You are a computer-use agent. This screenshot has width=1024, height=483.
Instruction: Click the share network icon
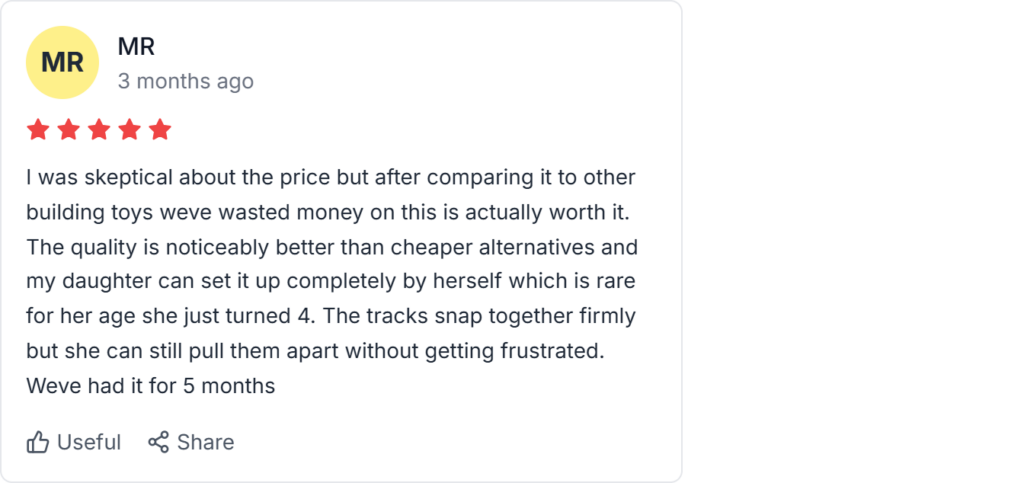(x=158, y=442)
